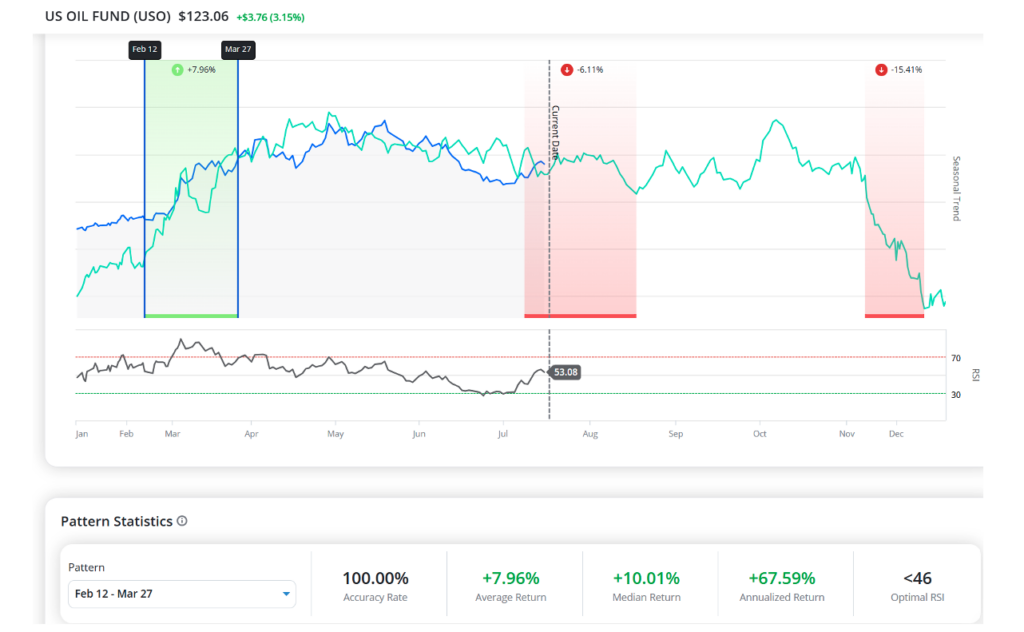Click the -6.11% percentage label
Screen dimensions: 1024x632
pos(590,70)
